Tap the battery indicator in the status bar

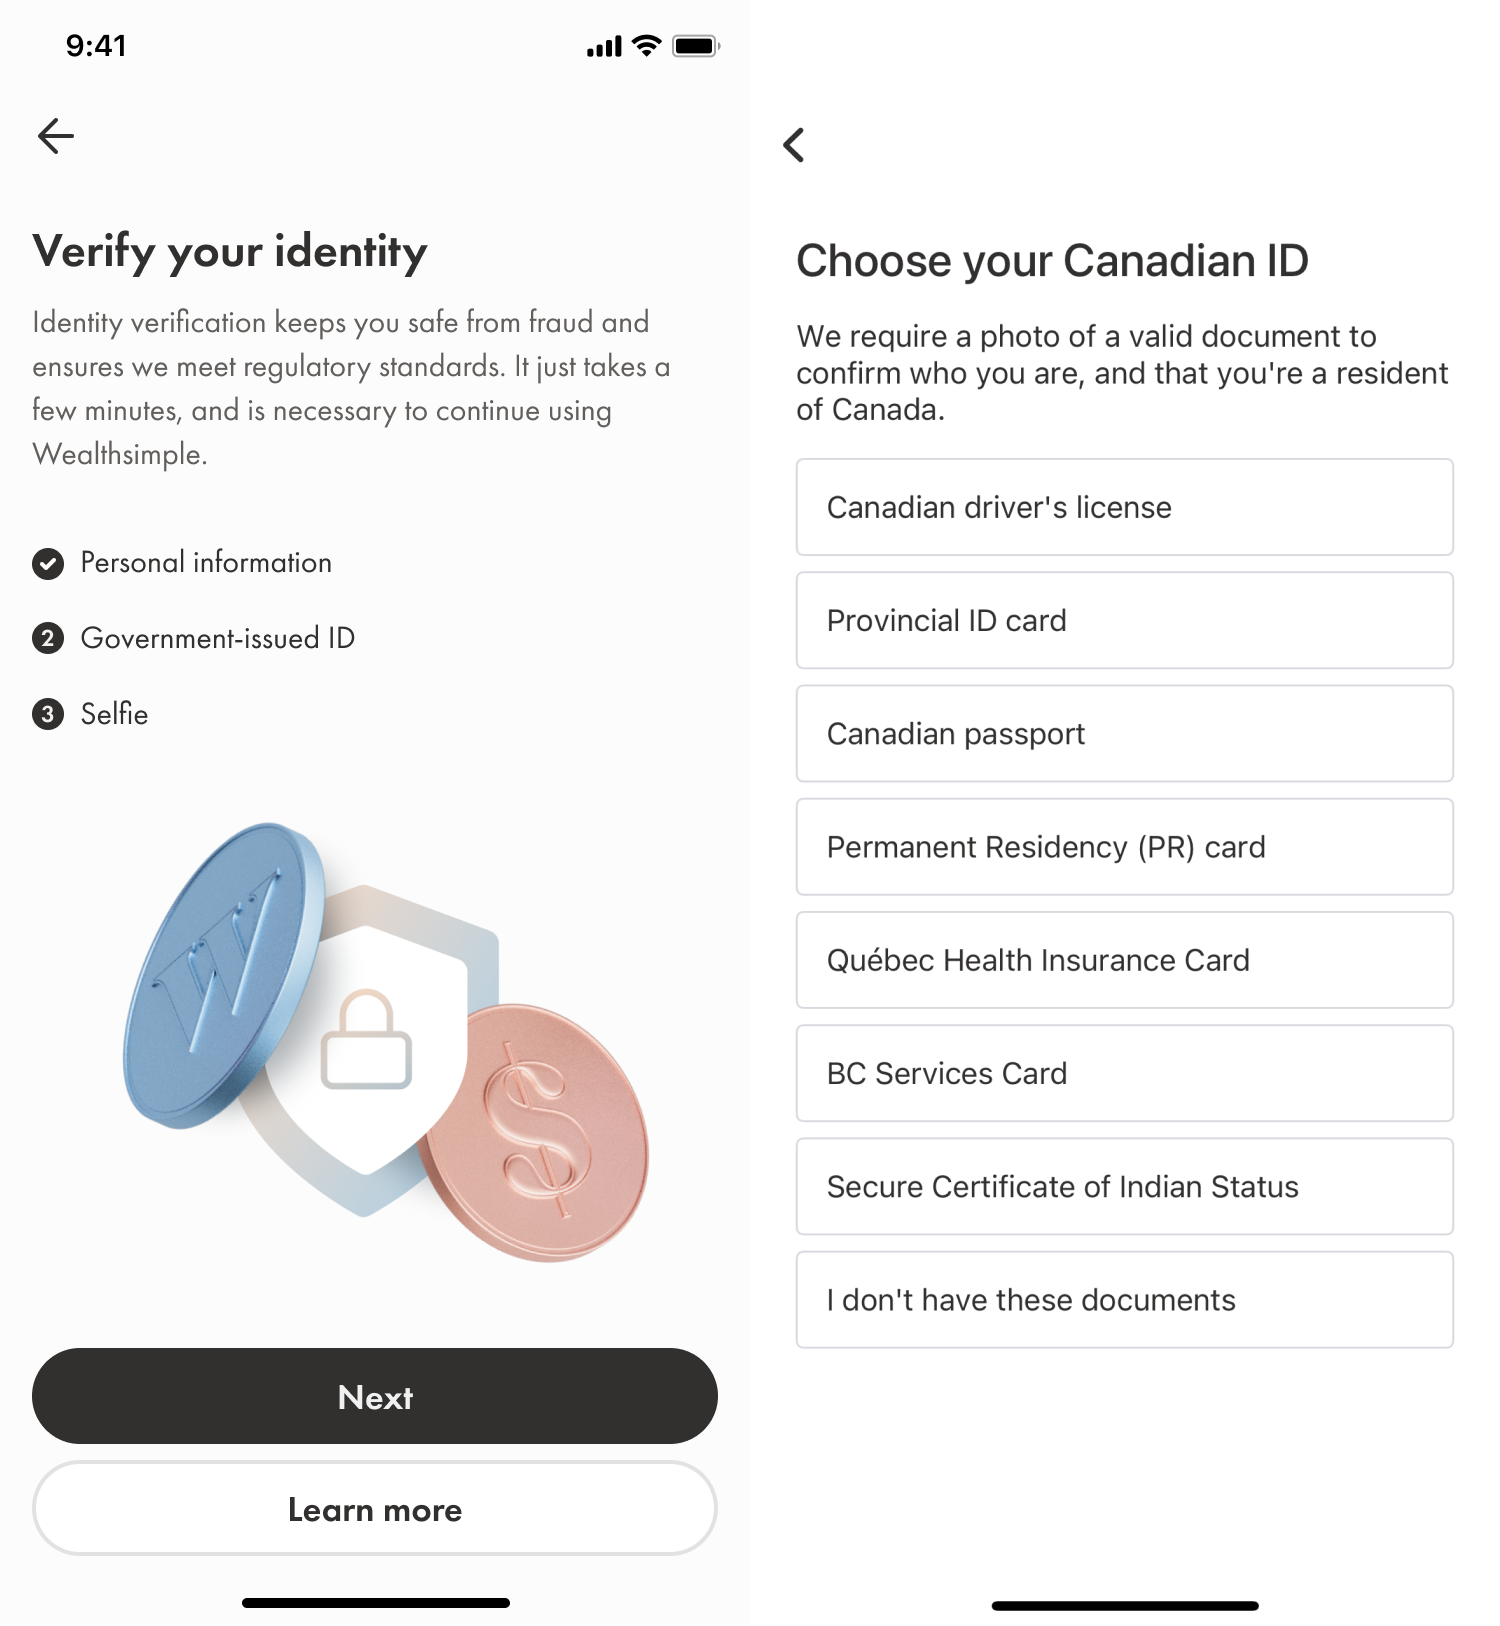click(x=698, y=45)
